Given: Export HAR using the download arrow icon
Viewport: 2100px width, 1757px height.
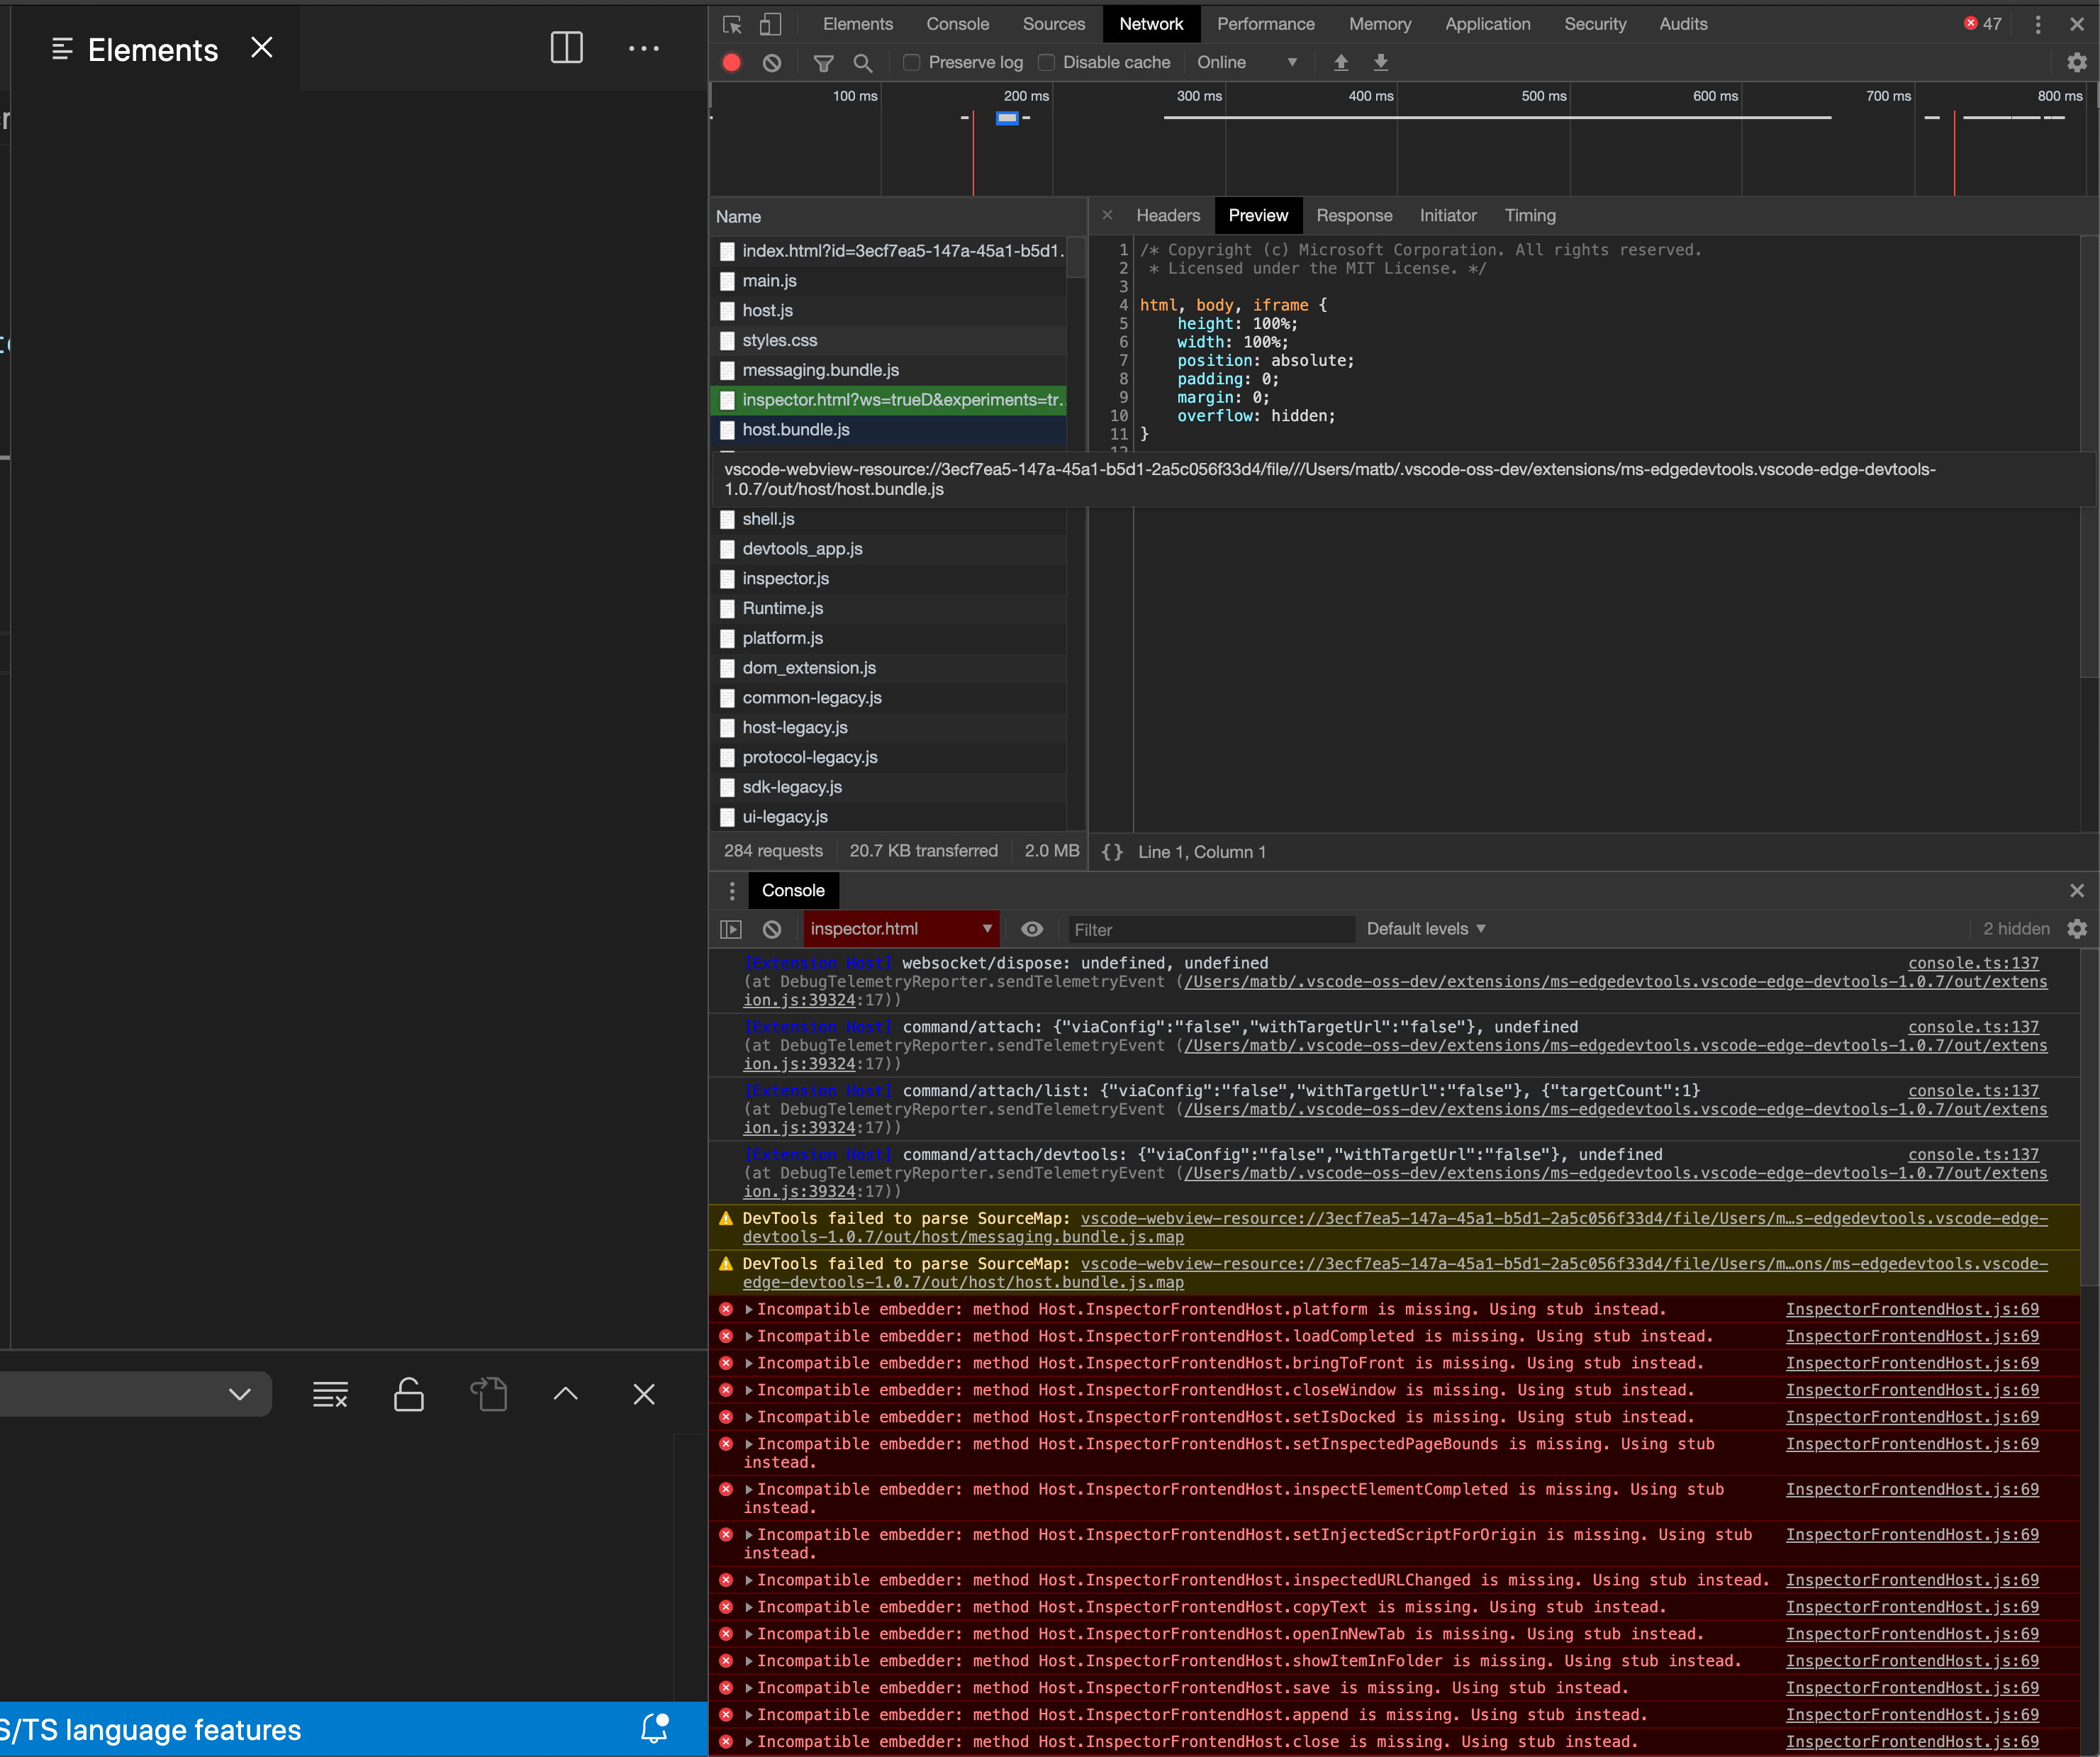Looking at the screenshot, I should point(1380,62).
